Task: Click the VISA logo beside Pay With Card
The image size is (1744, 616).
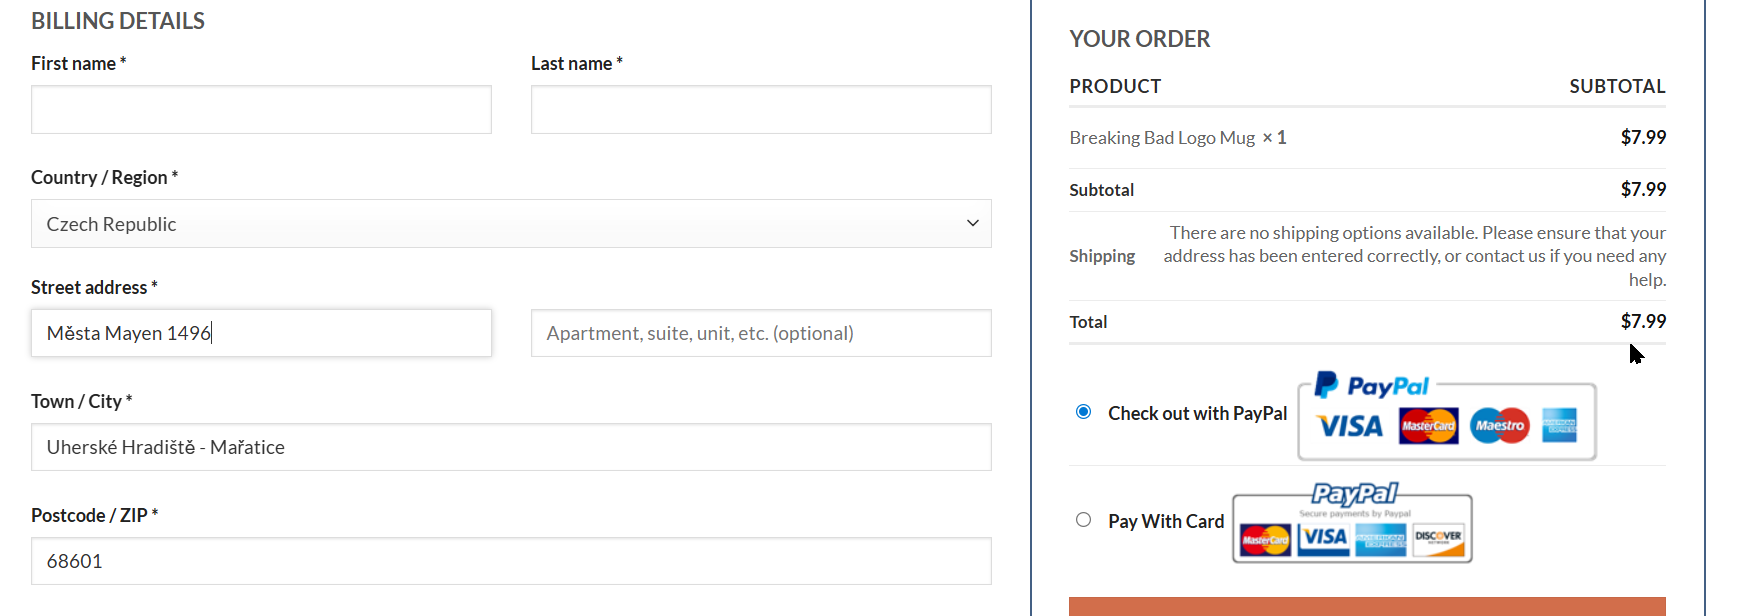Action: (1324, 539)
